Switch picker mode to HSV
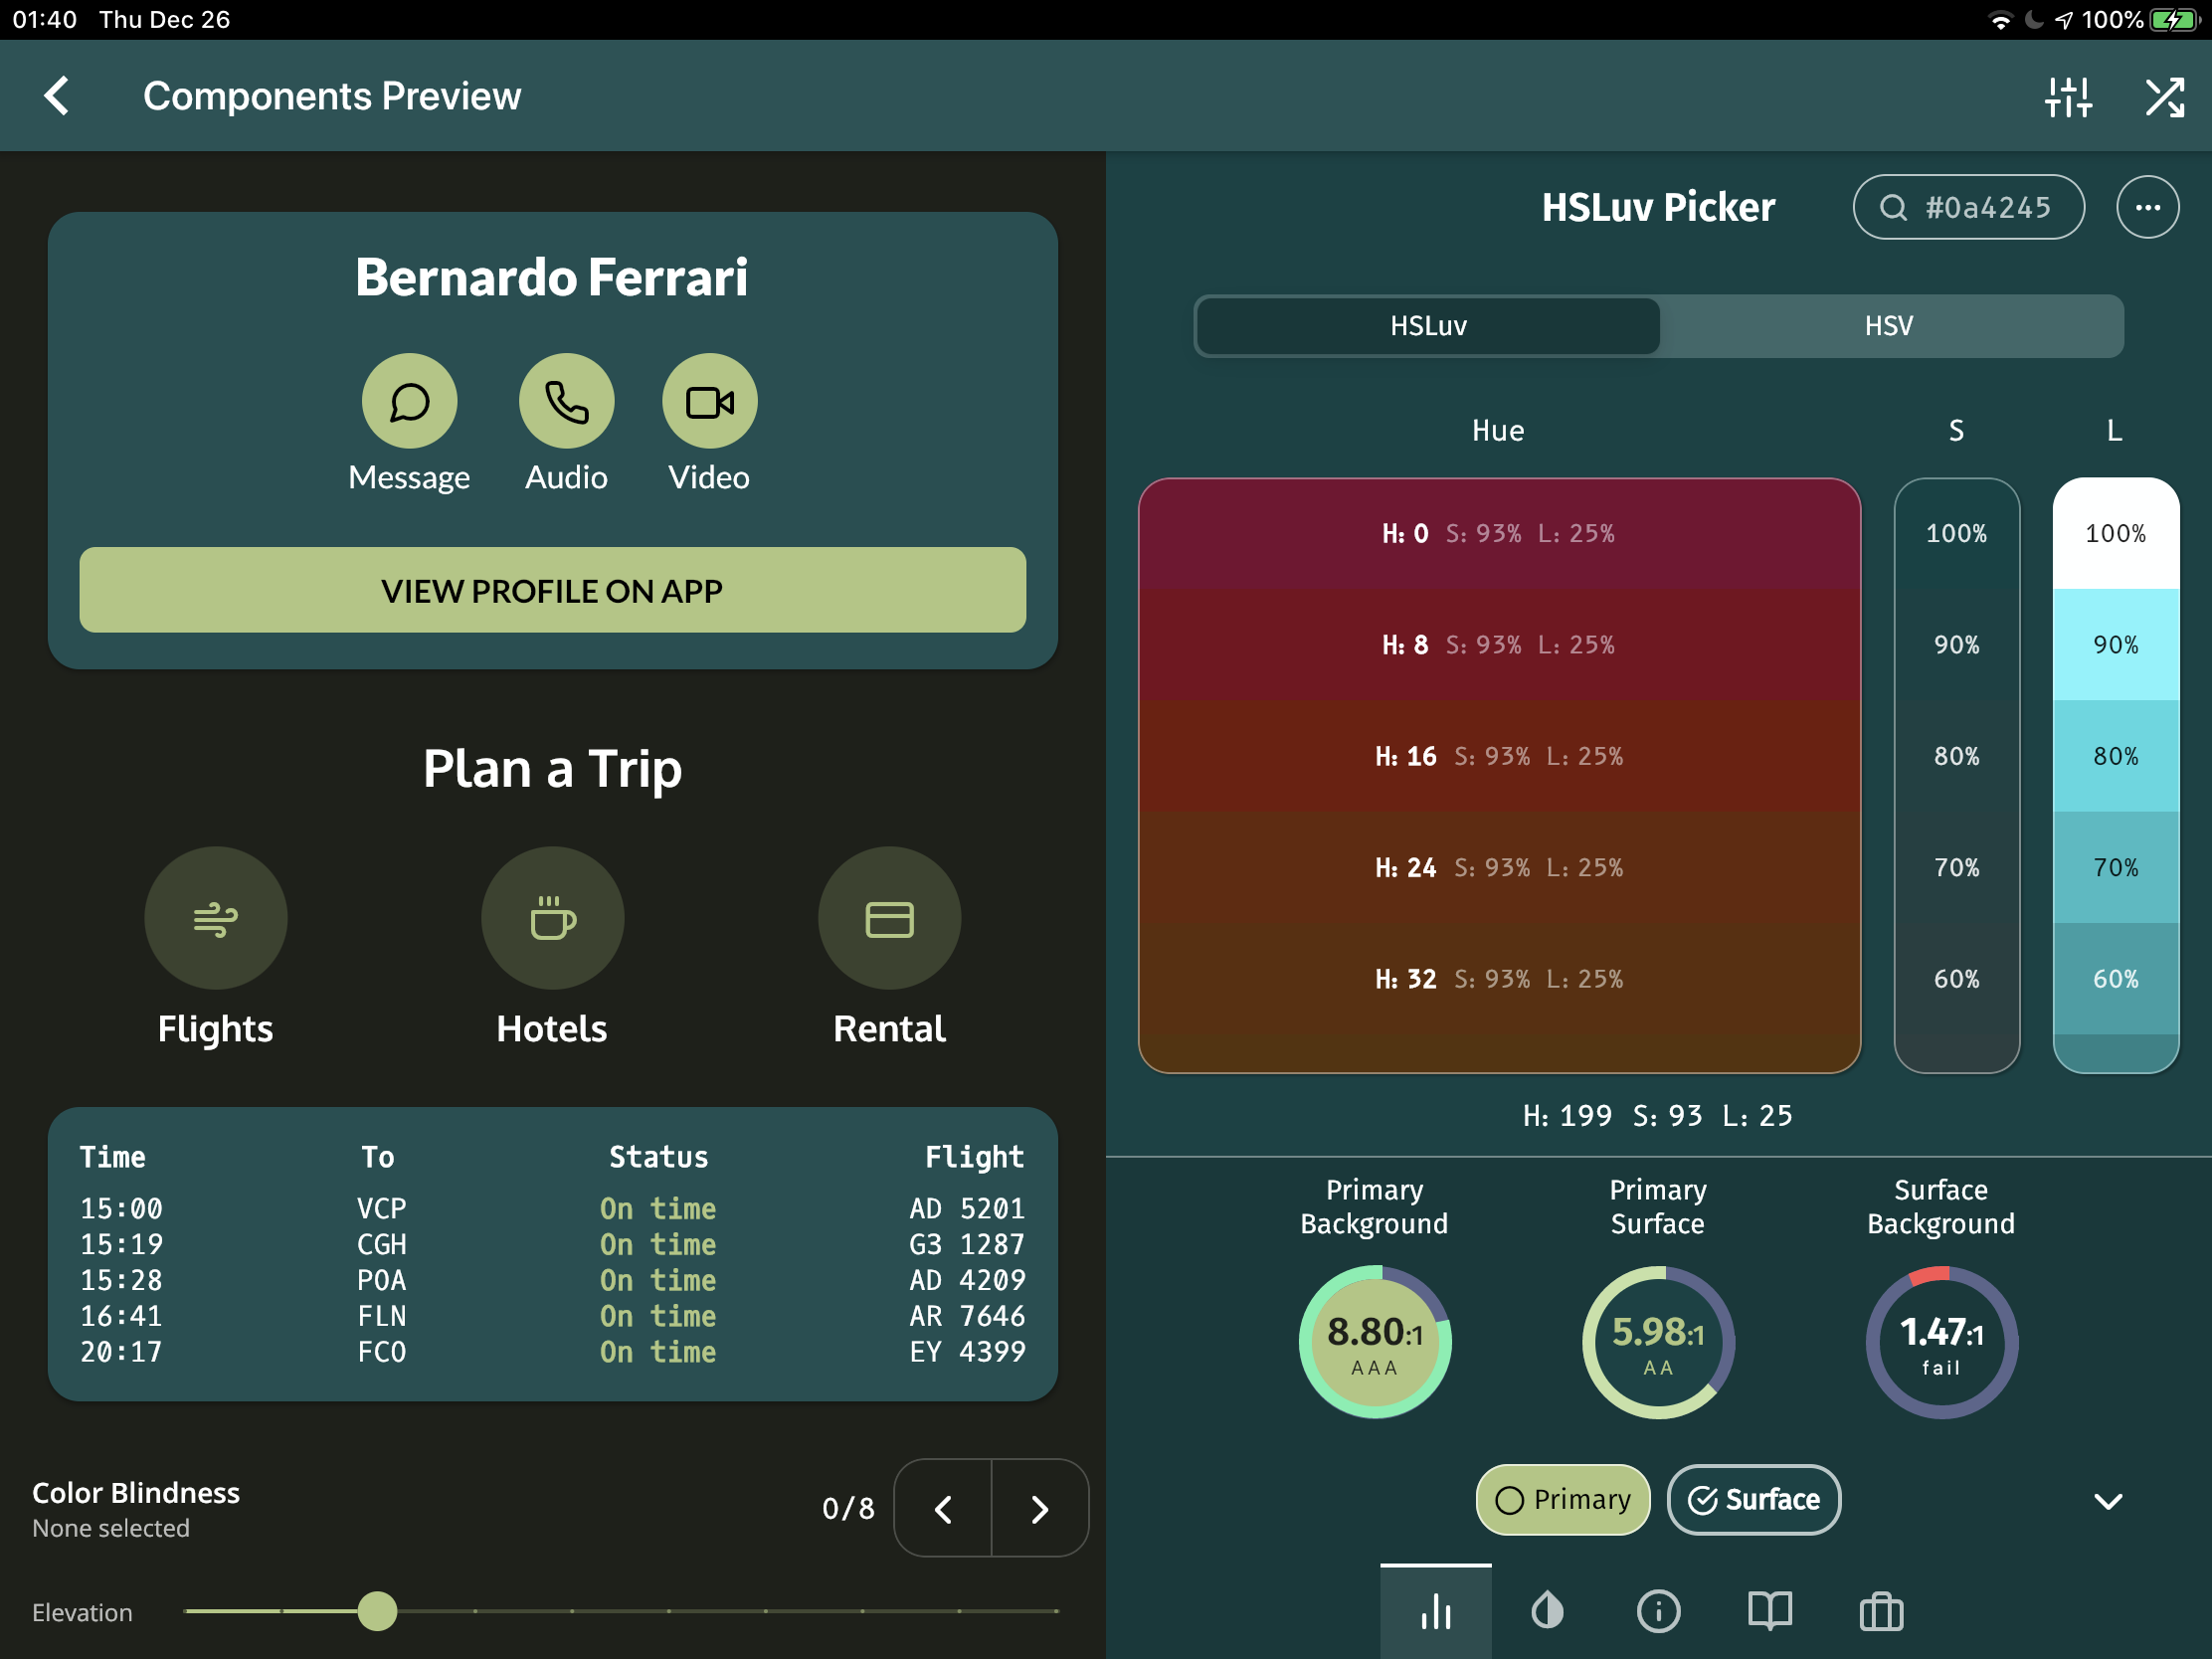Image resolution: width=2212 pixels, height=1659 pixels. [1888, 326]
